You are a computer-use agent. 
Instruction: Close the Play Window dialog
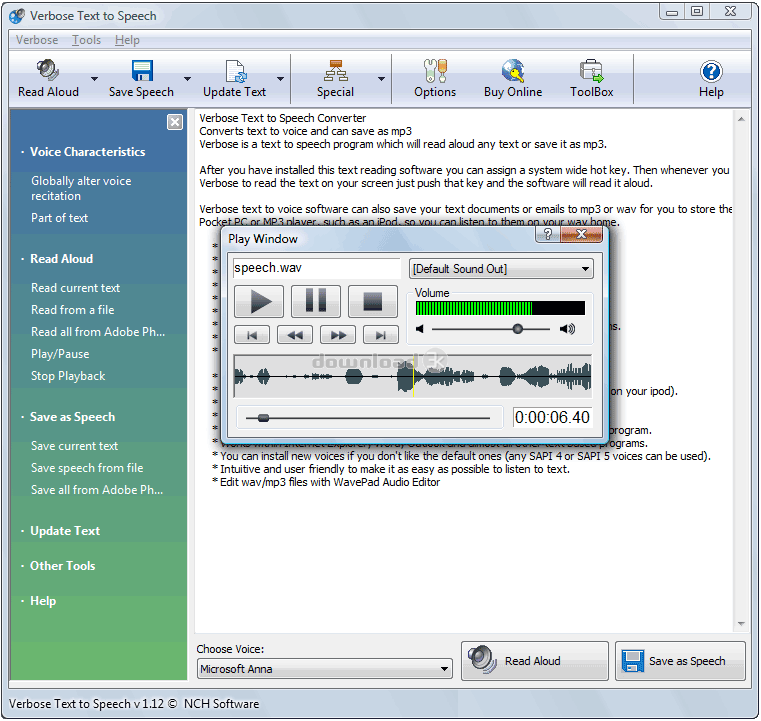[581, 234]
